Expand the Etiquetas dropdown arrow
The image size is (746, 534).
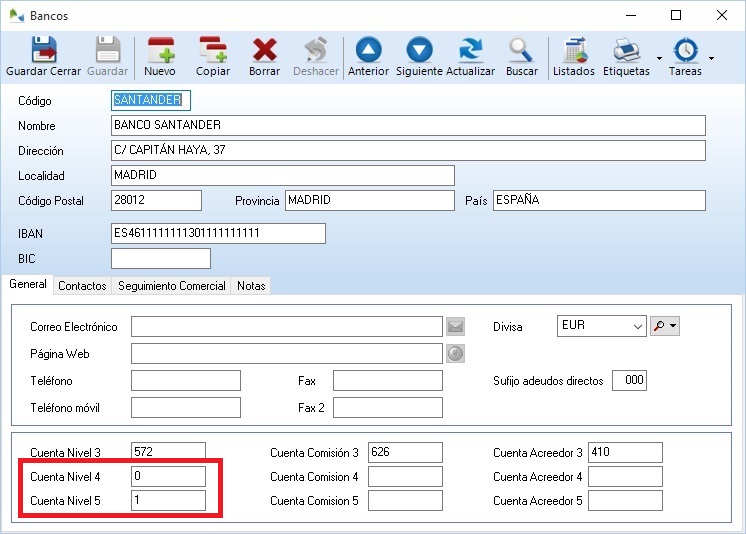coord(659,58)
